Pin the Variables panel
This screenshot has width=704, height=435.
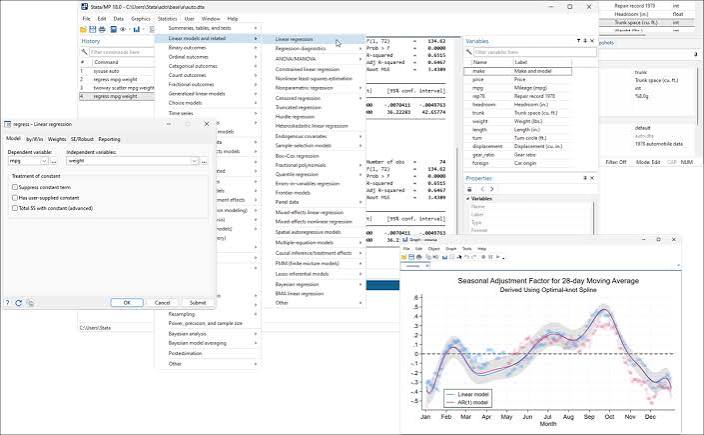585,41
